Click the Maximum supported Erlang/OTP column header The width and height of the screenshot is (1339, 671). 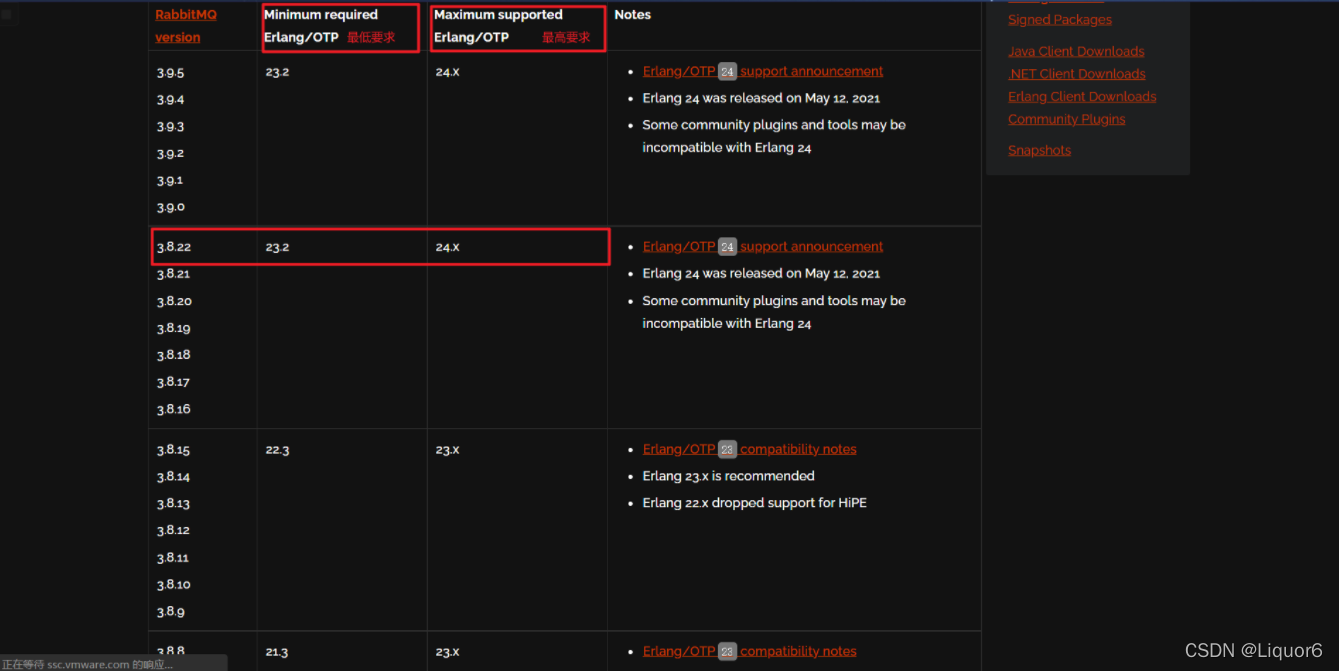point(498,26)
